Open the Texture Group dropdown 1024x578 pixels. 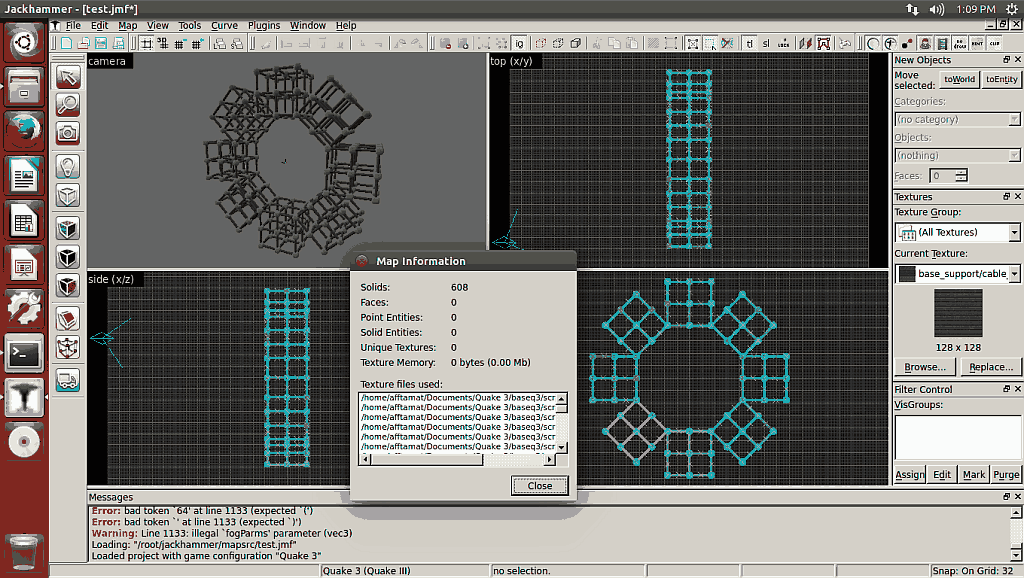tap(958, 232)
